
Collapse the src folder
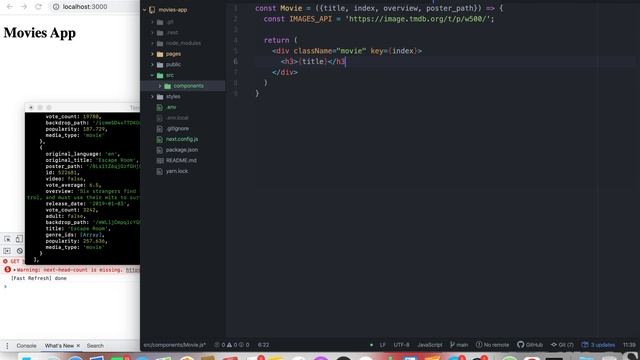152,76
